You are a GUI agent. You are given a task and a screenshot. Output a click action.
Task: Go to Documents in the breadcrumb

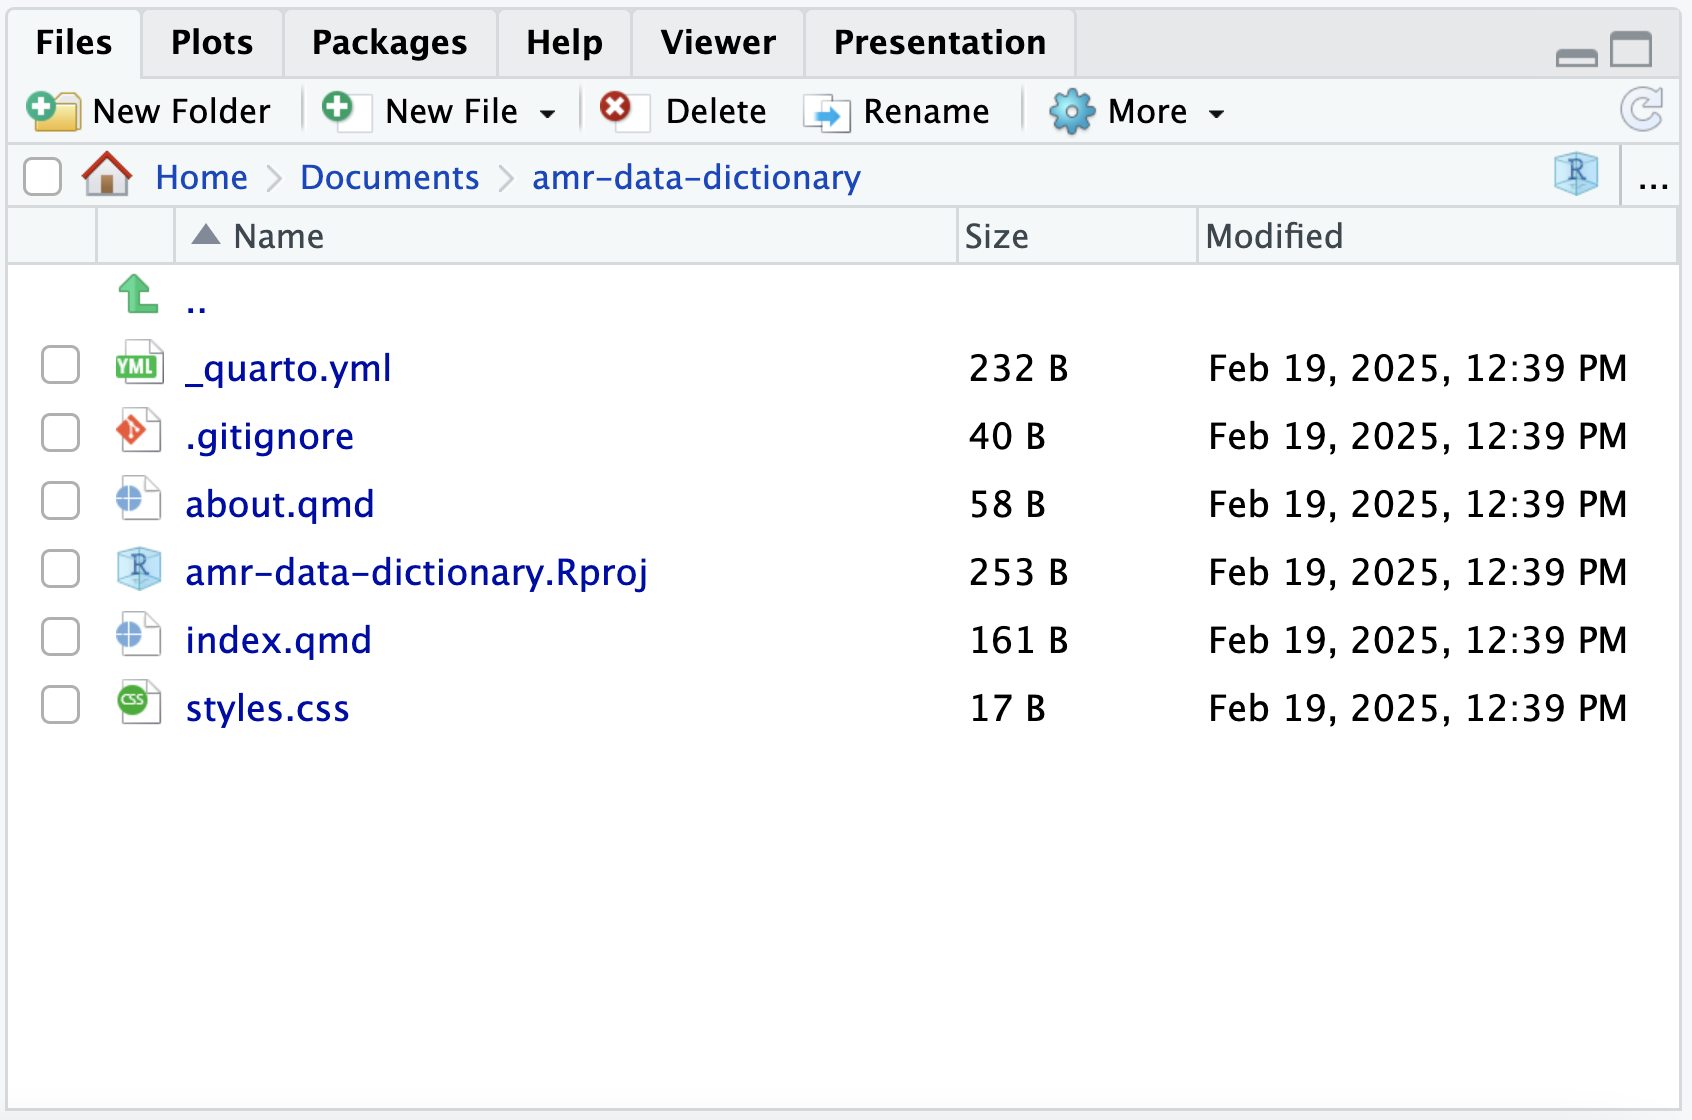(390, 177)
